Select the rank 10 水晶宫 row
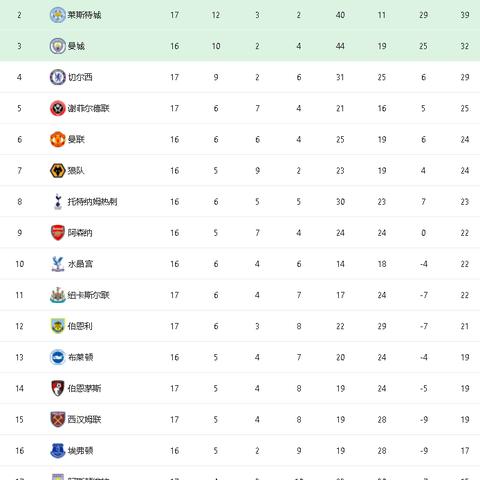This screenshot has width=480, height=480. point(240,264)
